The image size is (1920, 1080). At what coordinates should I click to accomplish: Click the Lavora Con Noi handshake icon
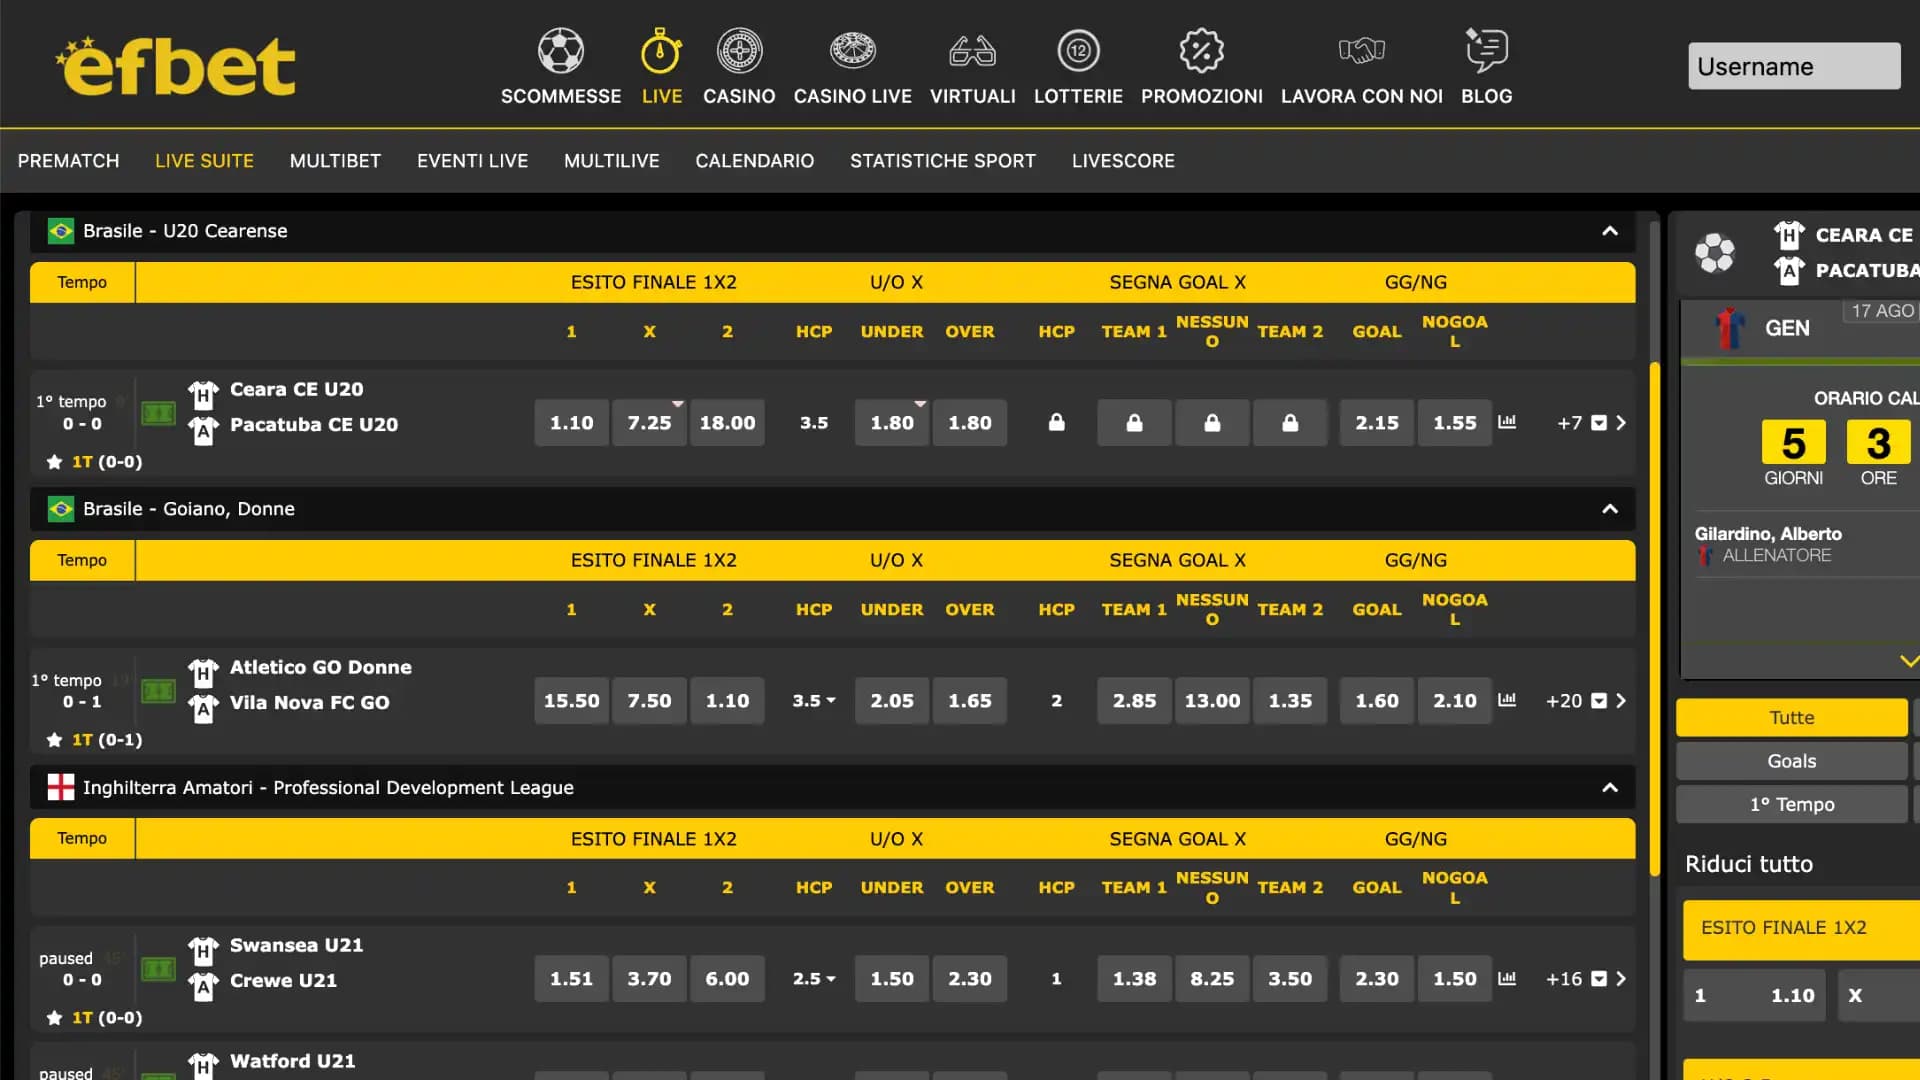tap(1361, 50)
